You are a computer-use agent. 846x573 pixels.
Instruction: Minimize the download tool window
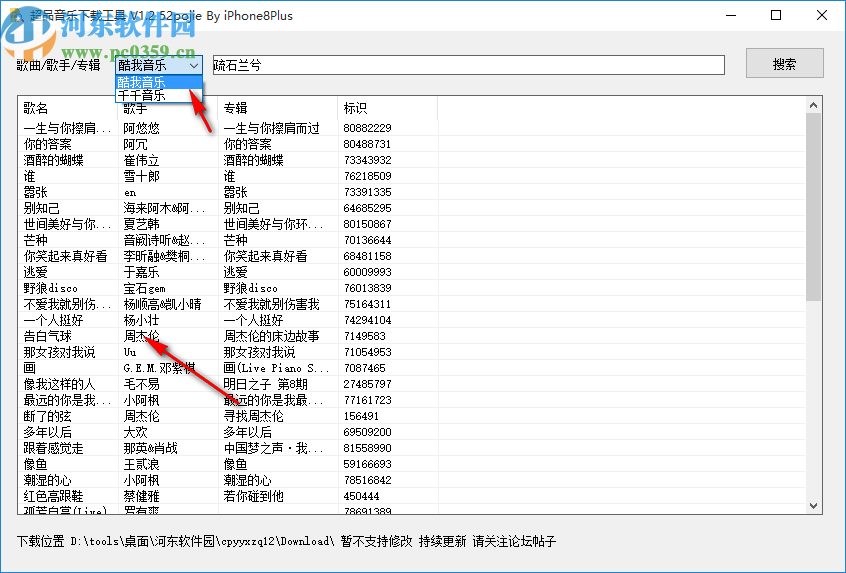pyautogui.click(x=731, y=15)
